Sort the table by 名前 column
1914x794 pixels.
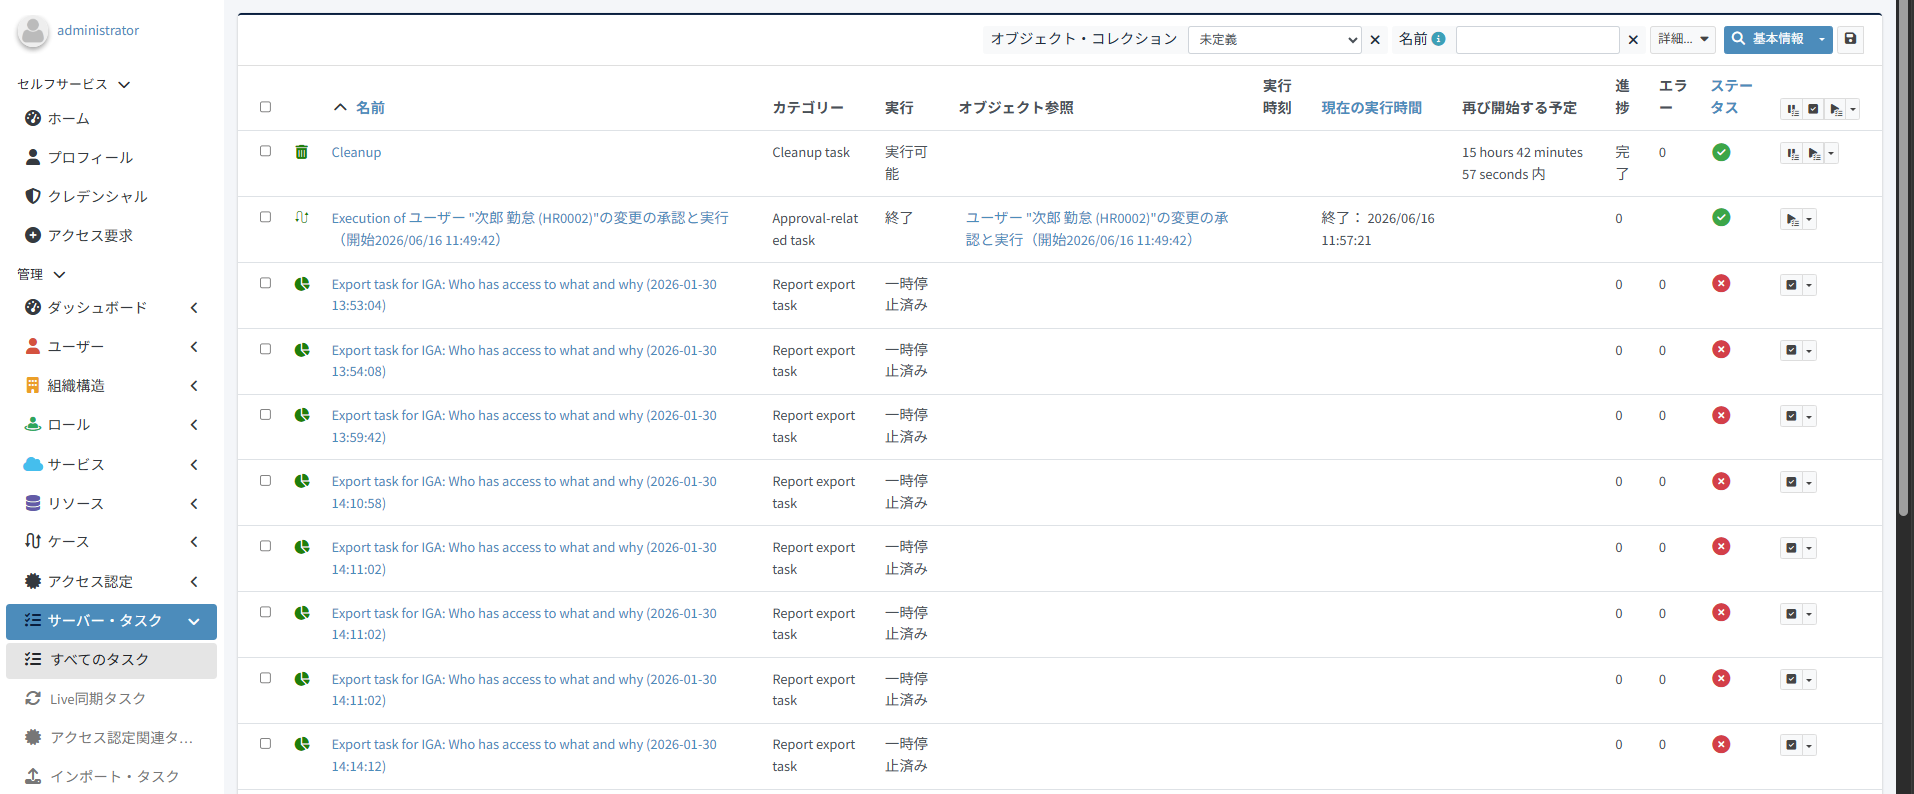pyautogui.click(x=370, y=107)
